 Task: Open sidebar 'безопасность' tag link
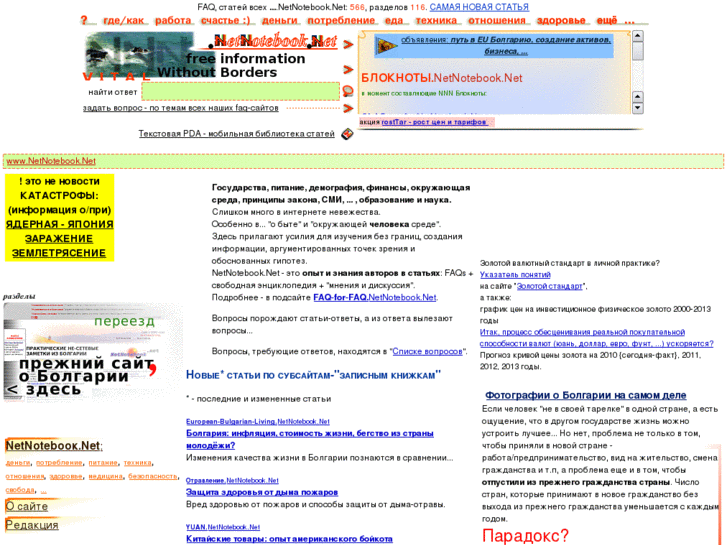(153, 476)
